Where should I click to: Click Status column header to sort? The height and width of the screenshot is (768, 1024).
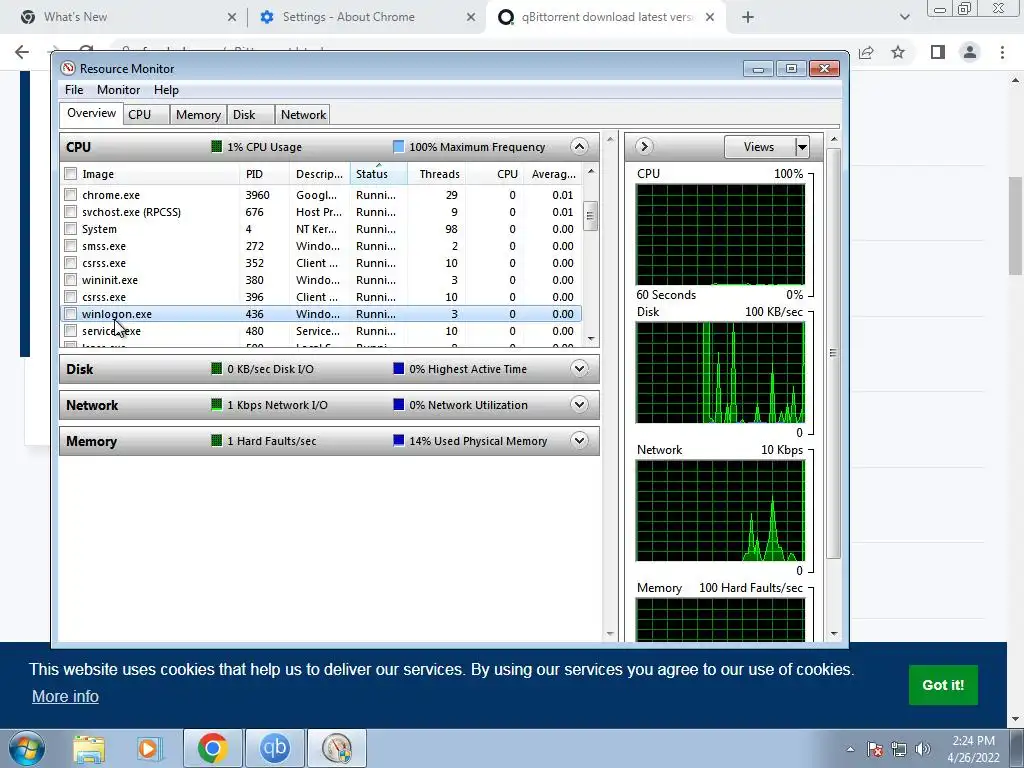pyautogui.click(x=379, y=174)
